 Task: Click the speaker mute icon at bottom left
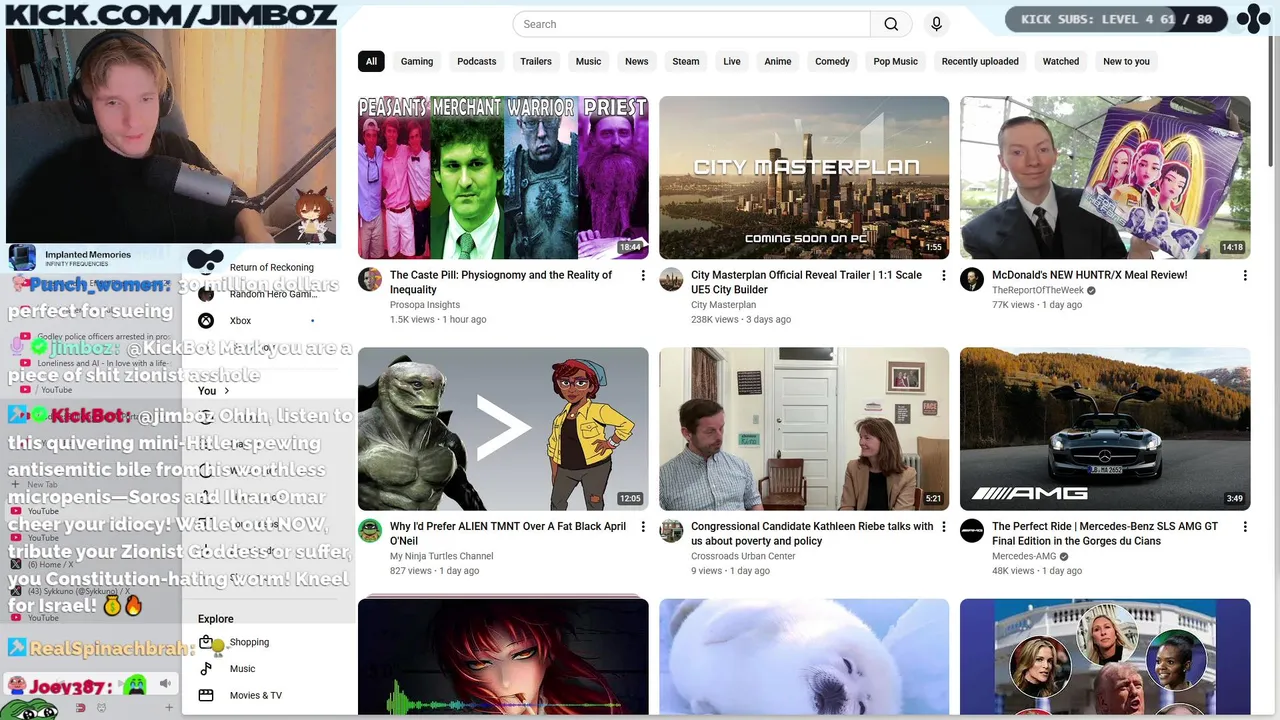(165, 684)
